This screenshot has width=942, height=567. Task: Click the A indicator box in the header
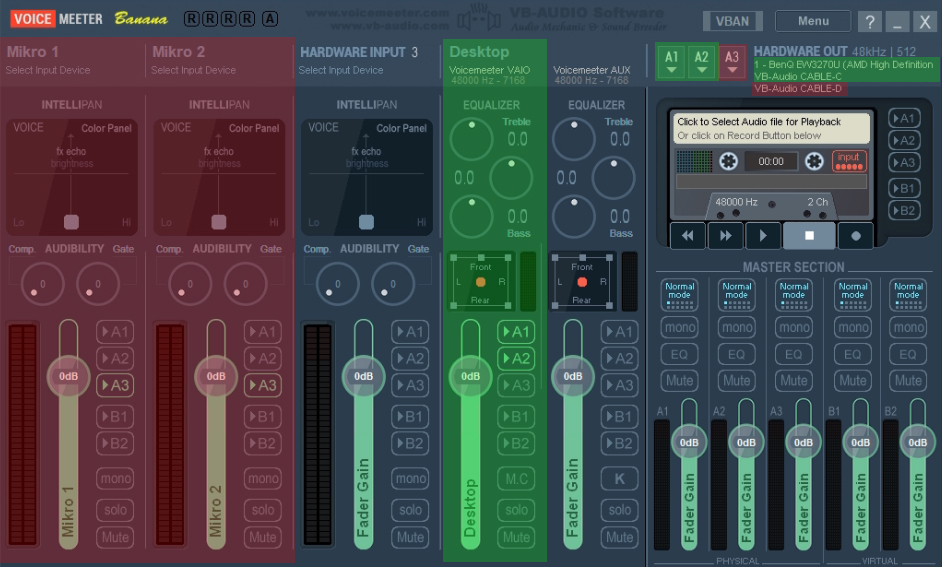(270, 19)
